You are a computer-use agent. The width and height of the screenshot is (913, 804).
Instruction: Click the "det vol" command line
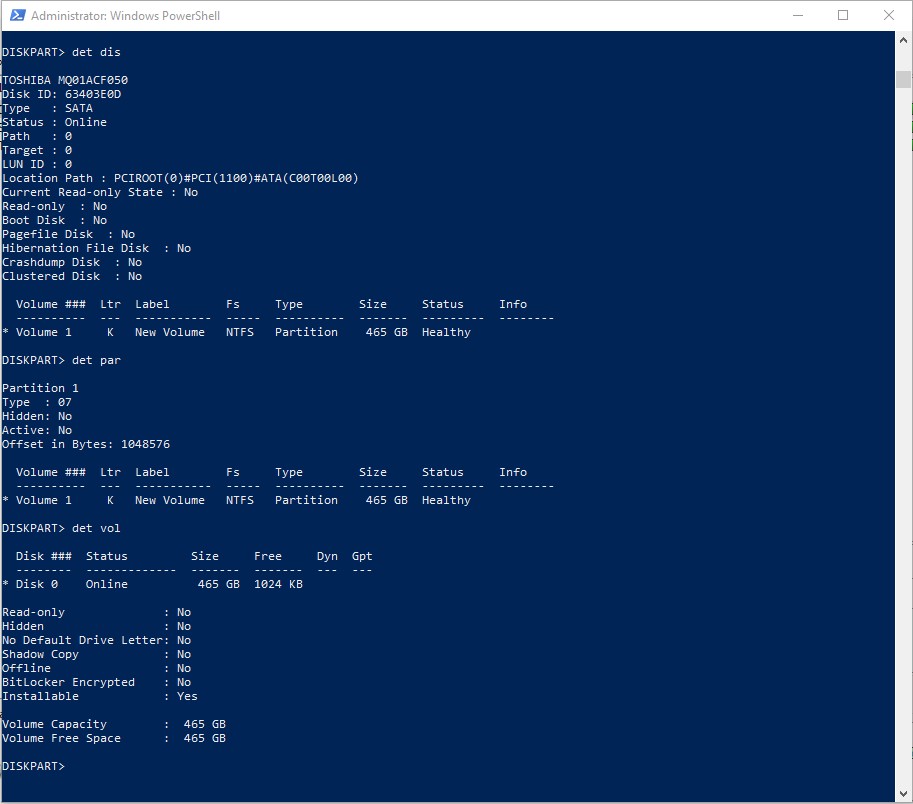61,528
